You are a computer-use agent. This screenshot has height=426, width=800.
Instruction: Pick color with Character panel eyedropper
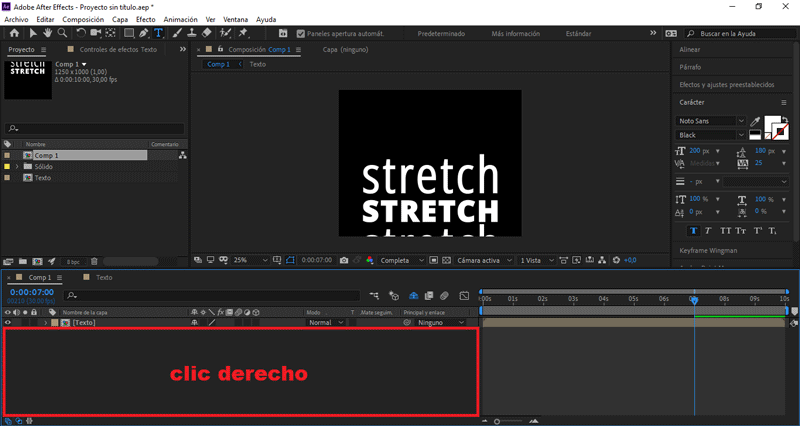tap(755, 121)
